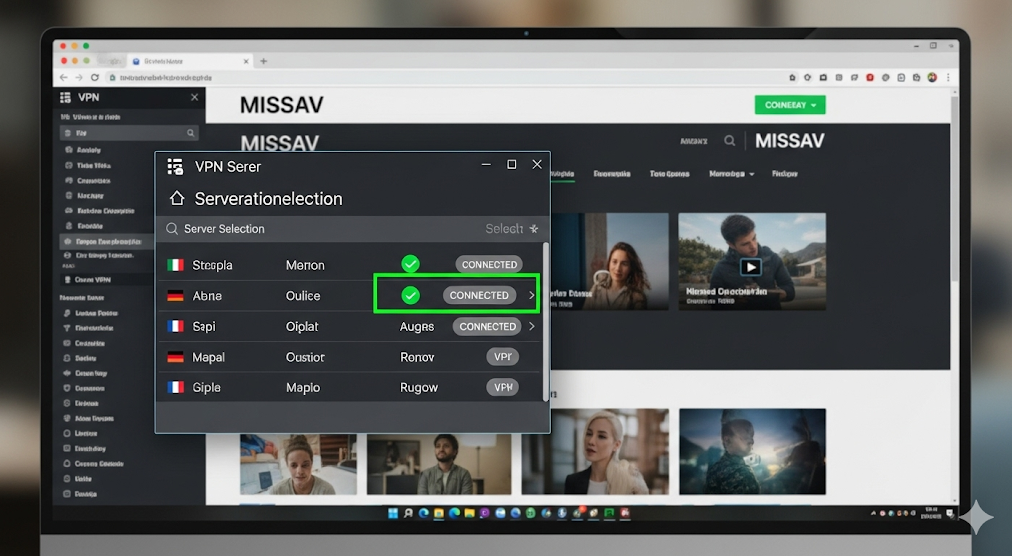Open the green header button dropdown
The width and height of the screenshot is (1012, 556).
(x=790, y=104)
